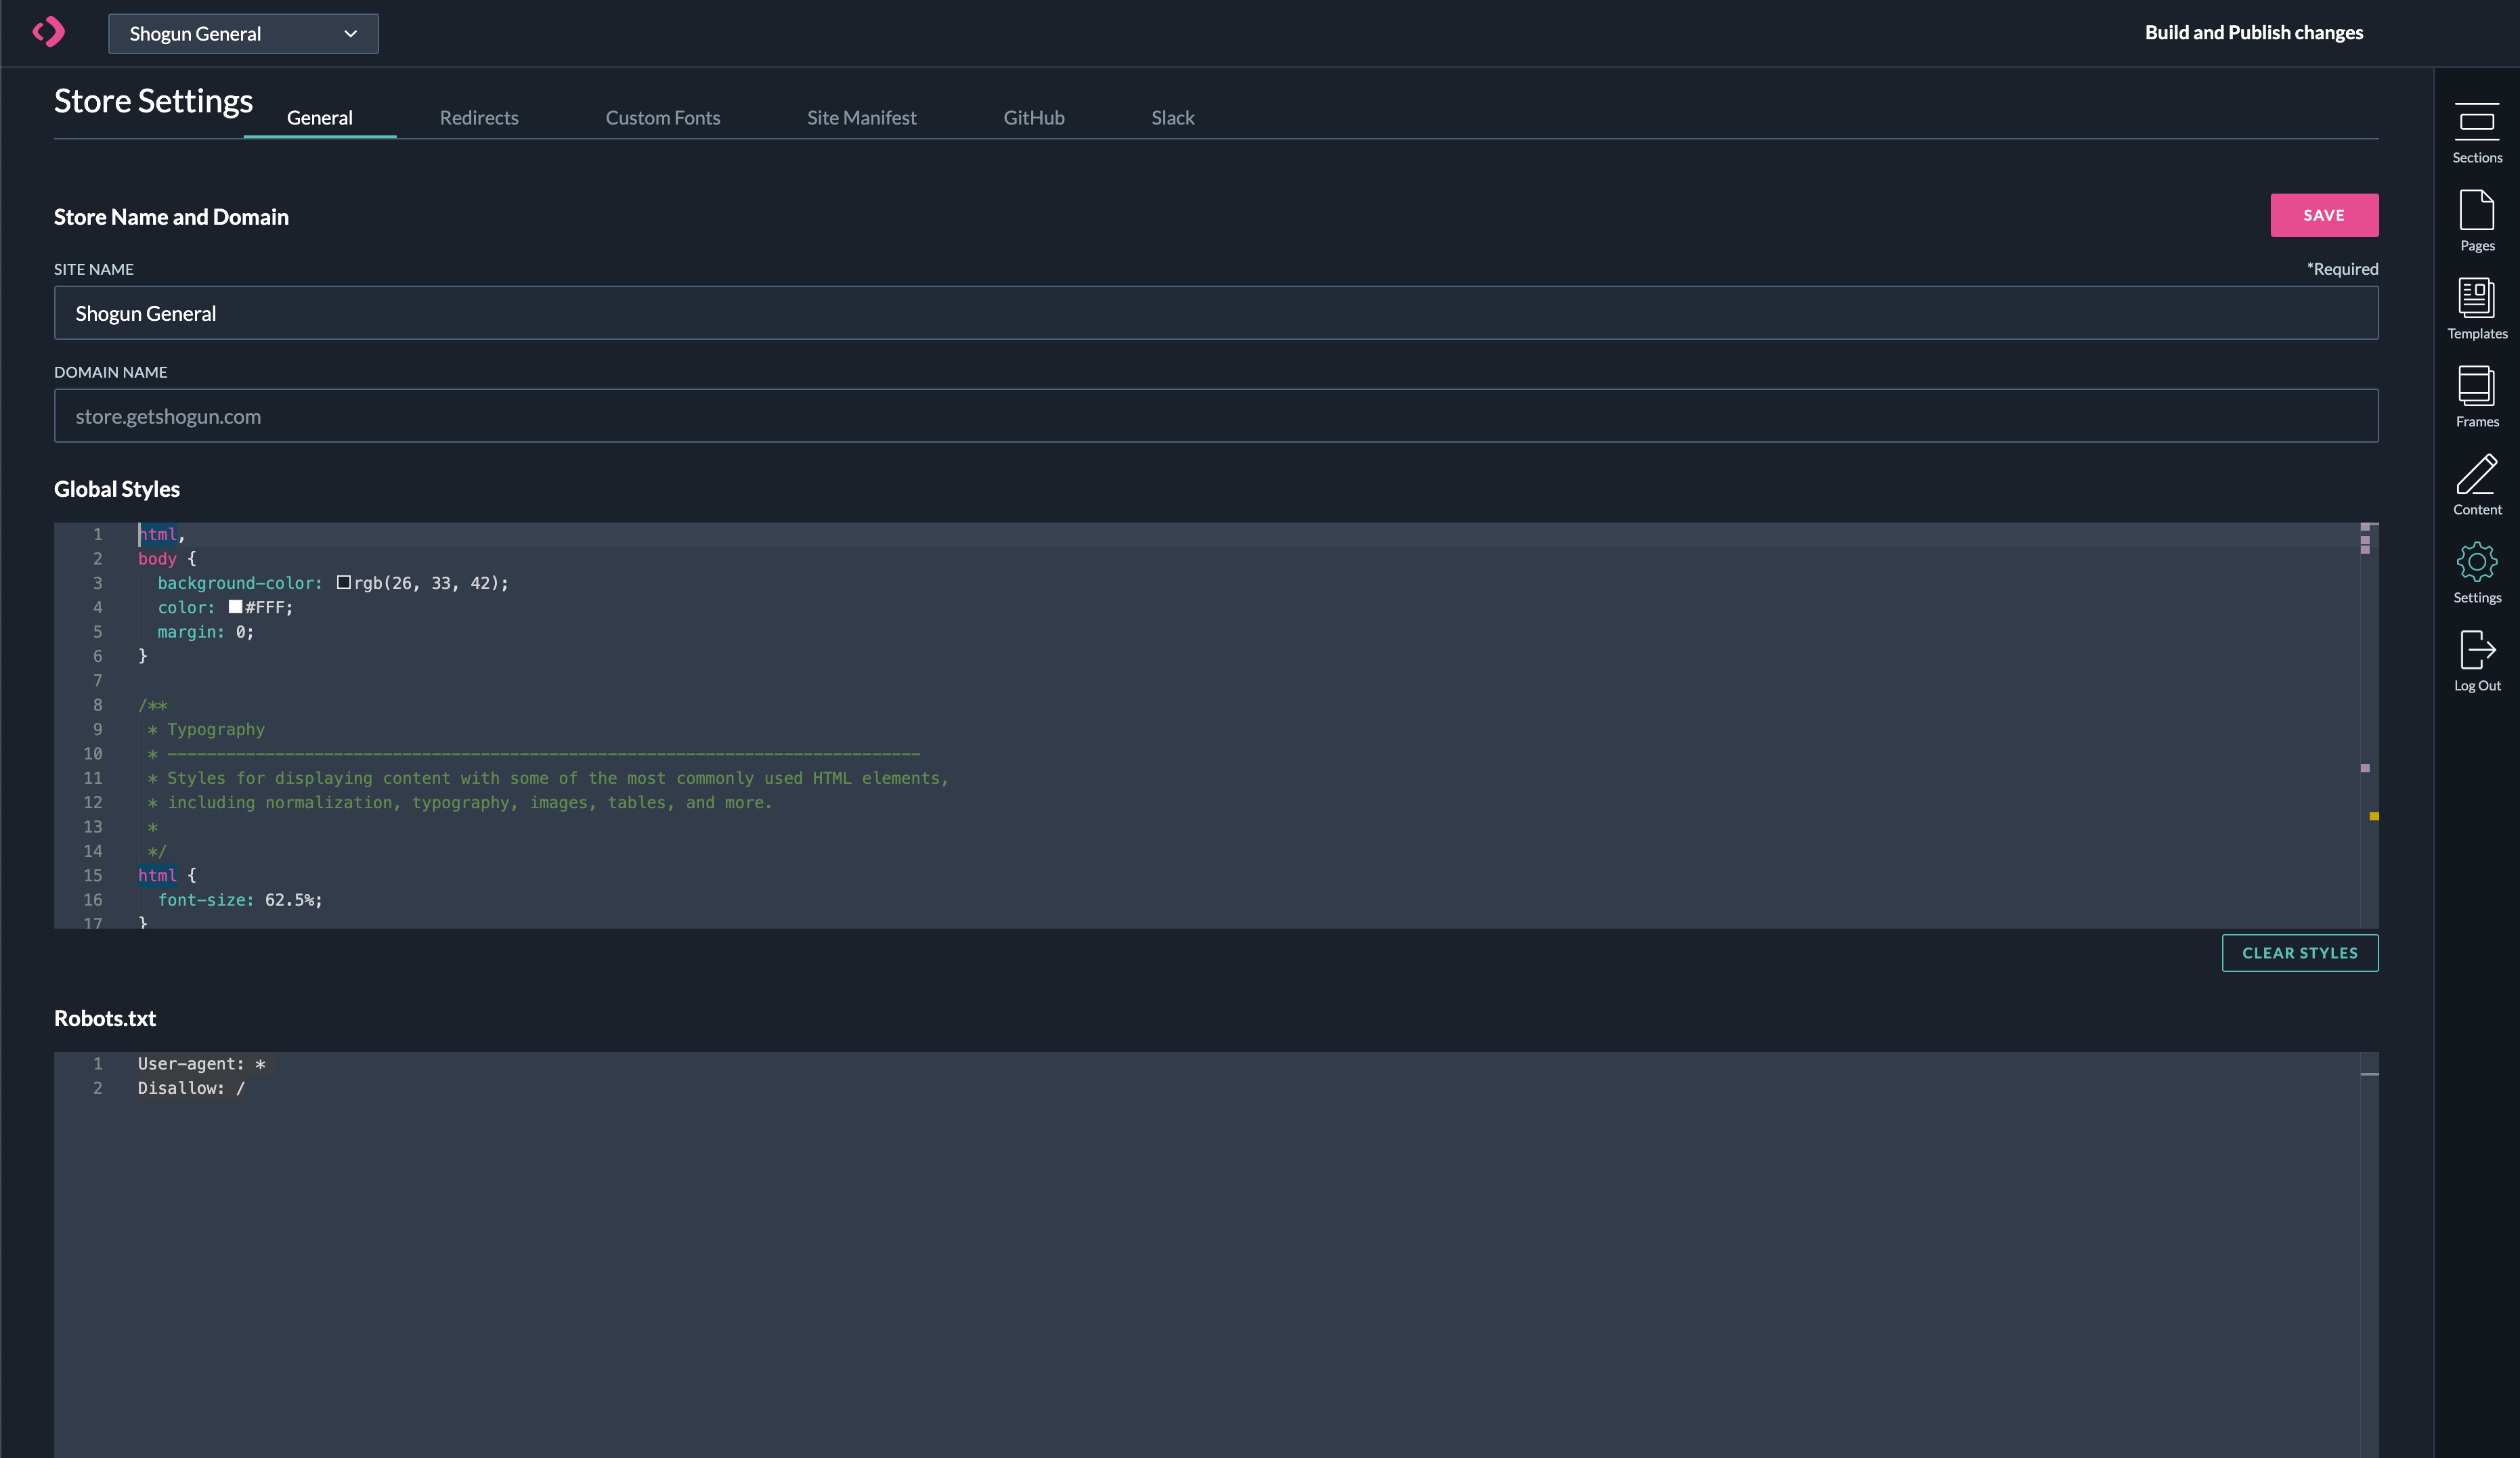This screenshot has height=1458, width=2520.
Task: Go to Pages in sidebar
Action: 2476,220
